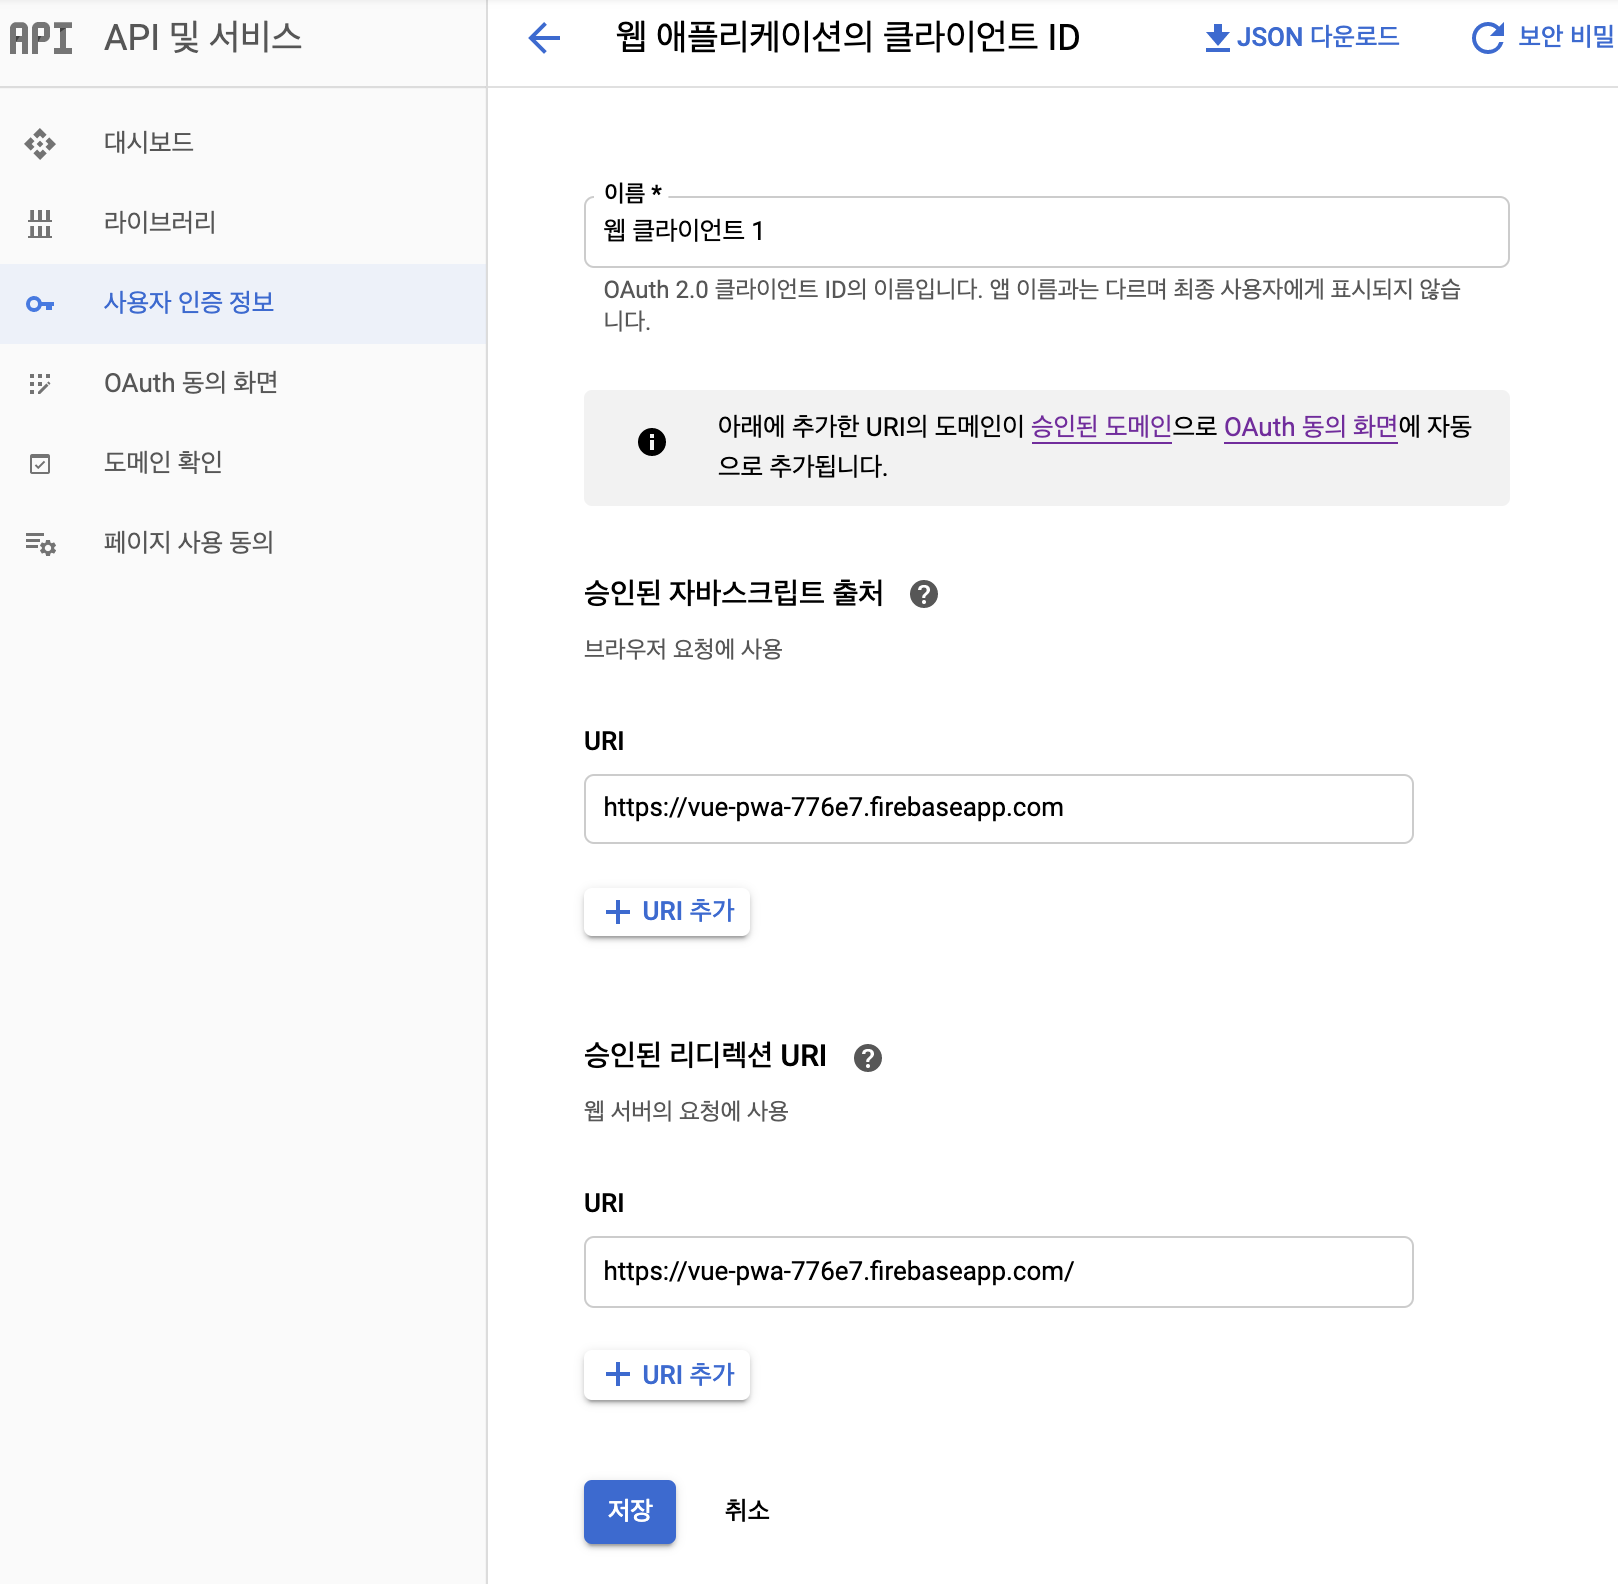Open 도메인 확인 menu item

point(243,463)
